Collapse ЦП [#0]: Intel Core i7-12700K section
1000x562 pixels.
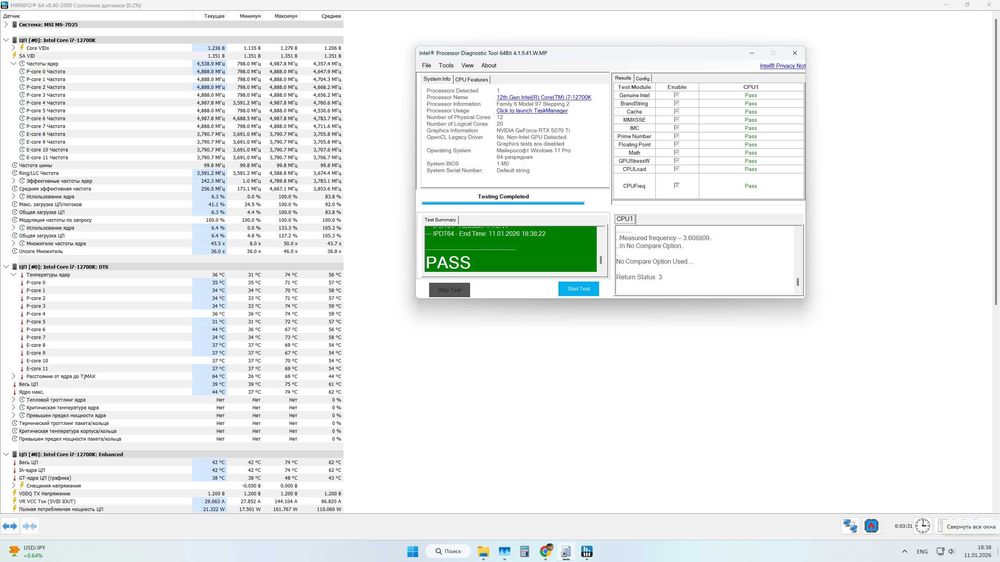click(6, 40)
